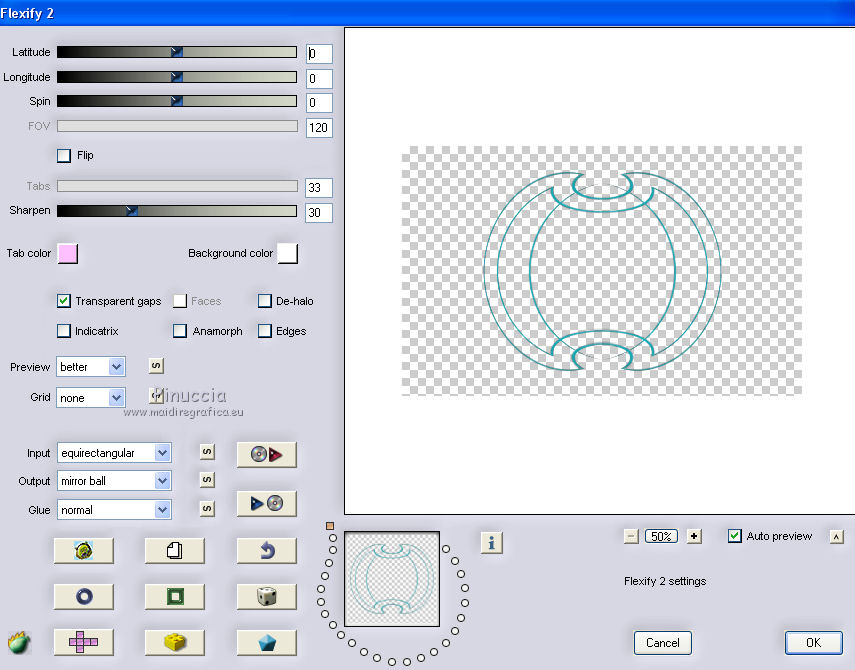Open the pink Tab color swatch
855x670 pixels.
[68, 253]
